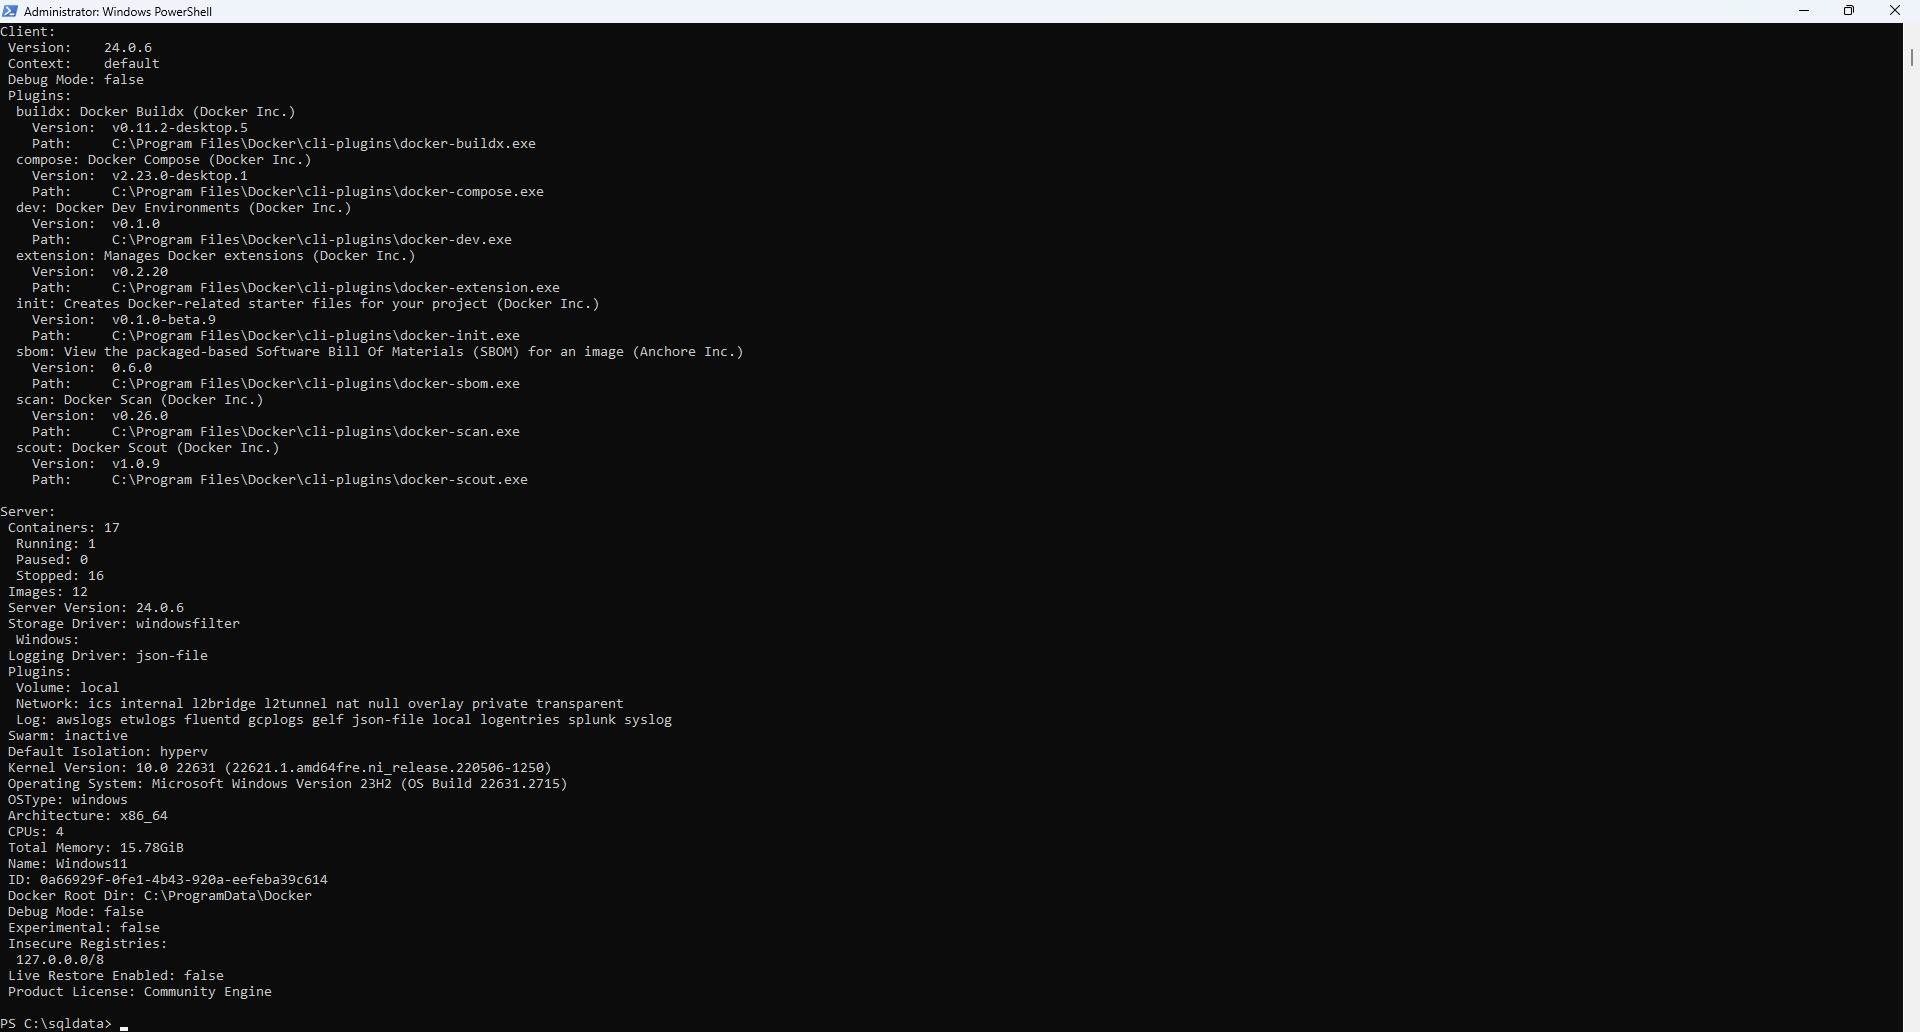Click the 'OSType: windows' line

[68, 800]
